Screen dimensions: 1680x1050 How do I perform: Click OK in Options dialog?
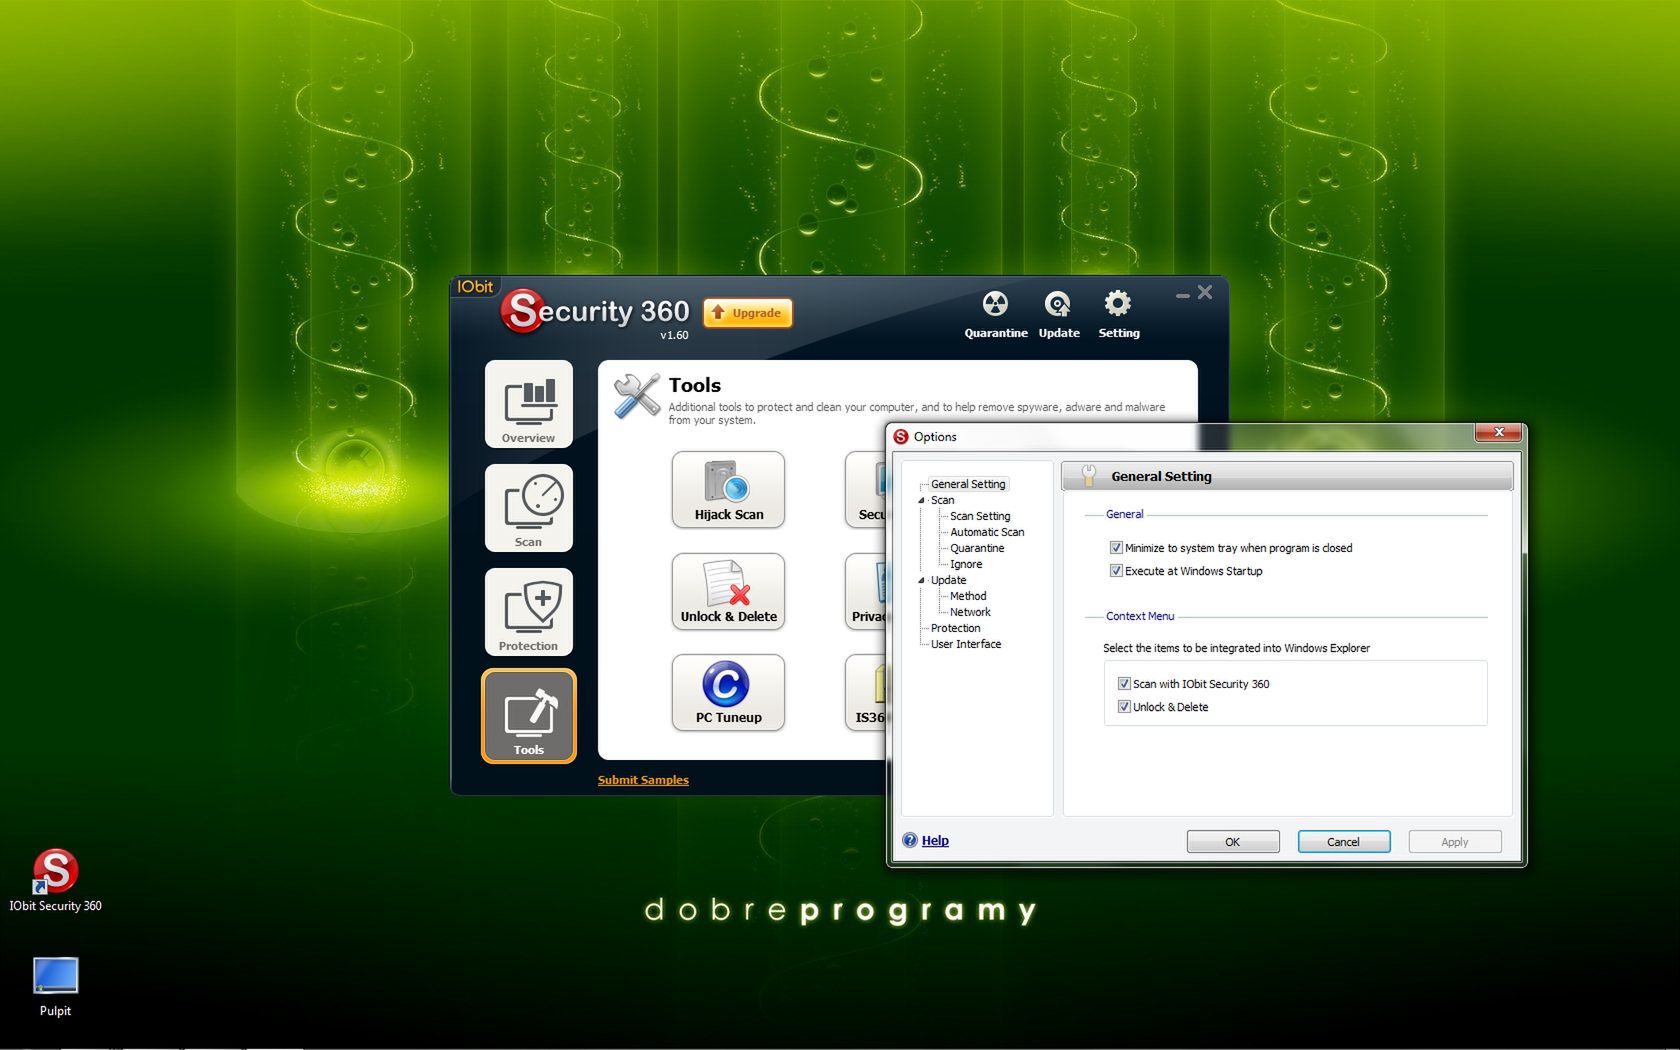1233,842
